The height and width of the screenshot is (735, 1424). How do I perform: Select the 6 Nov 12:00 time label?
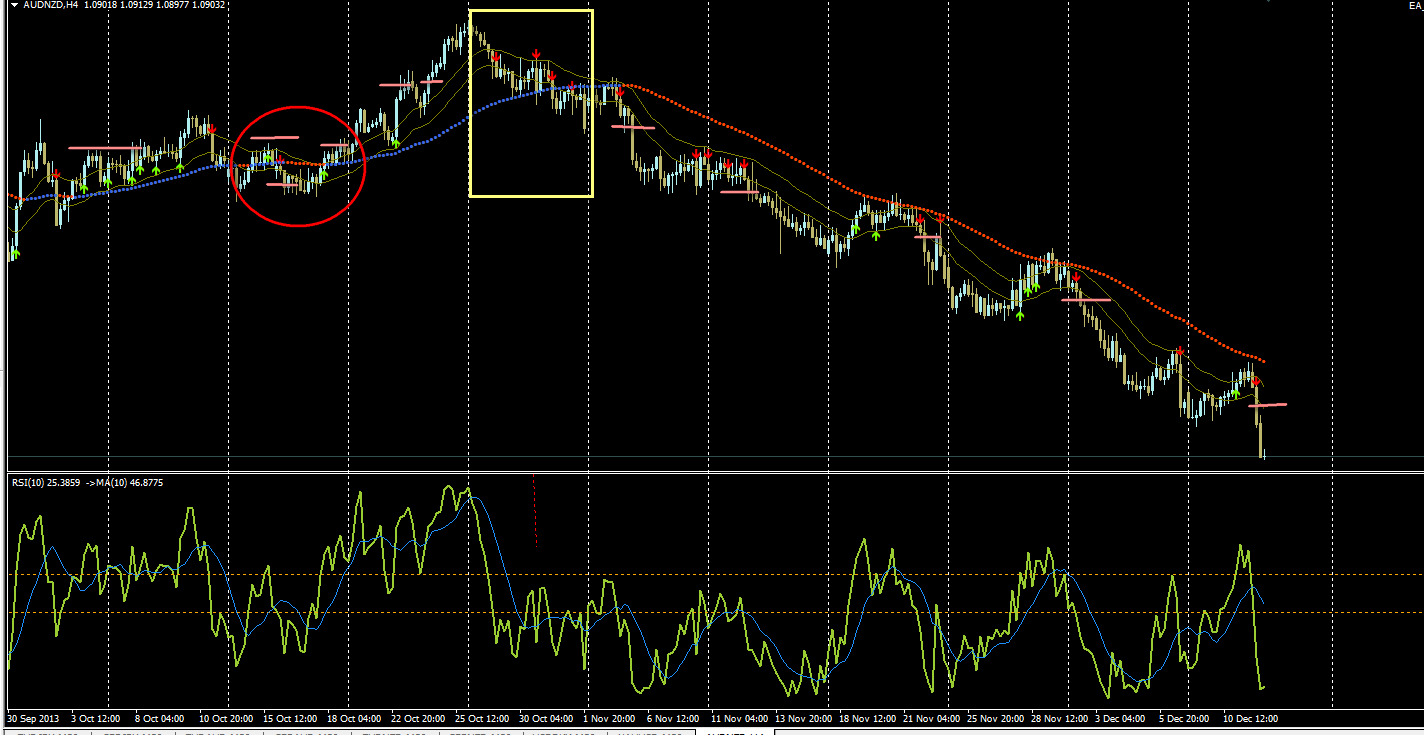click(x=672, y=718)
